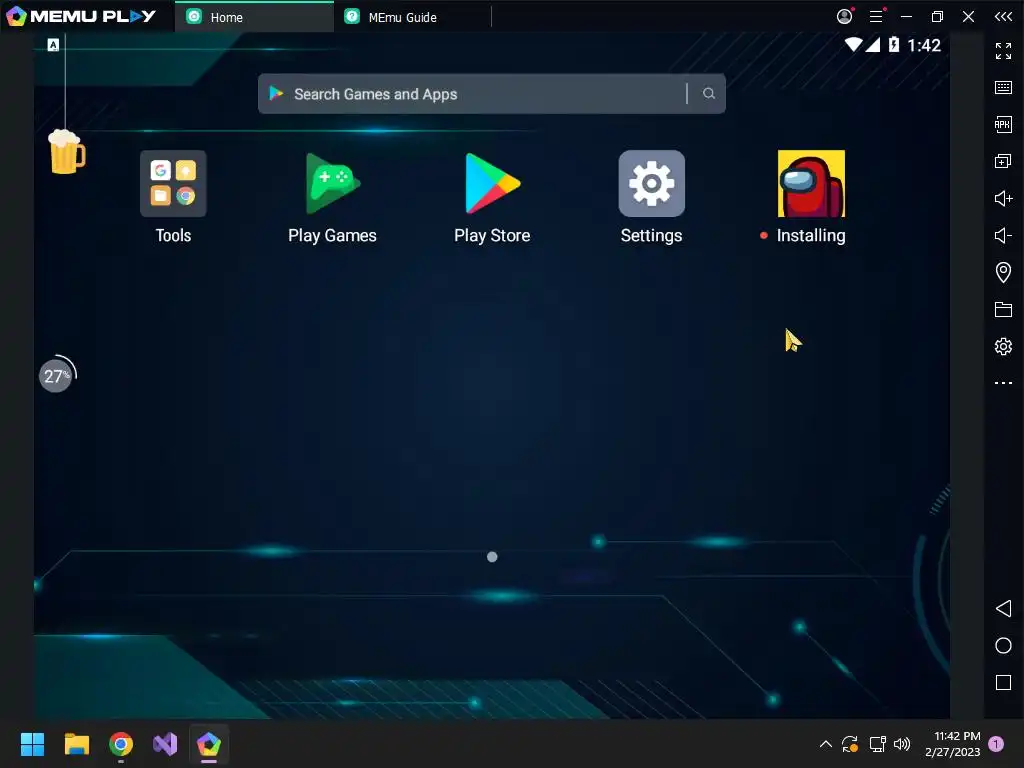Show more sidebar tools (three dots)
Image resolution: width=1024 pixels, height=768 pixels.
tap(1003, 383)
